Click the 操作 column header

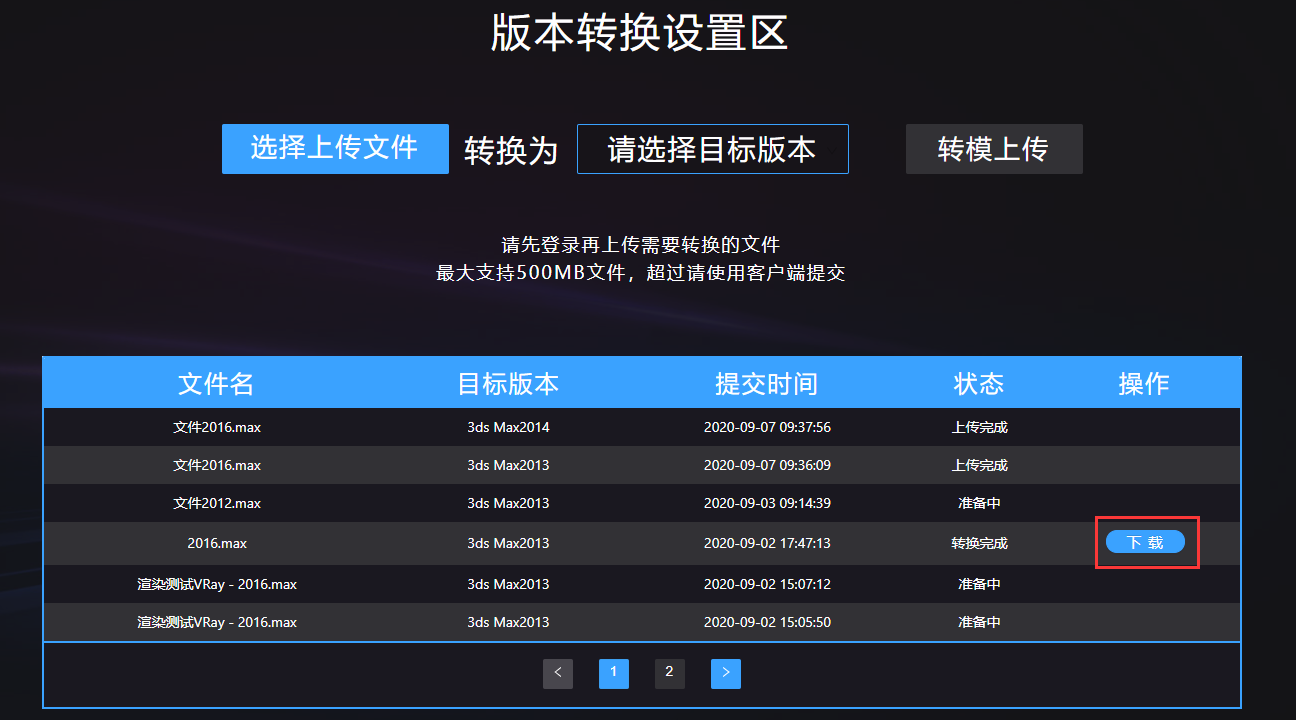click(x=1144, y=383)
